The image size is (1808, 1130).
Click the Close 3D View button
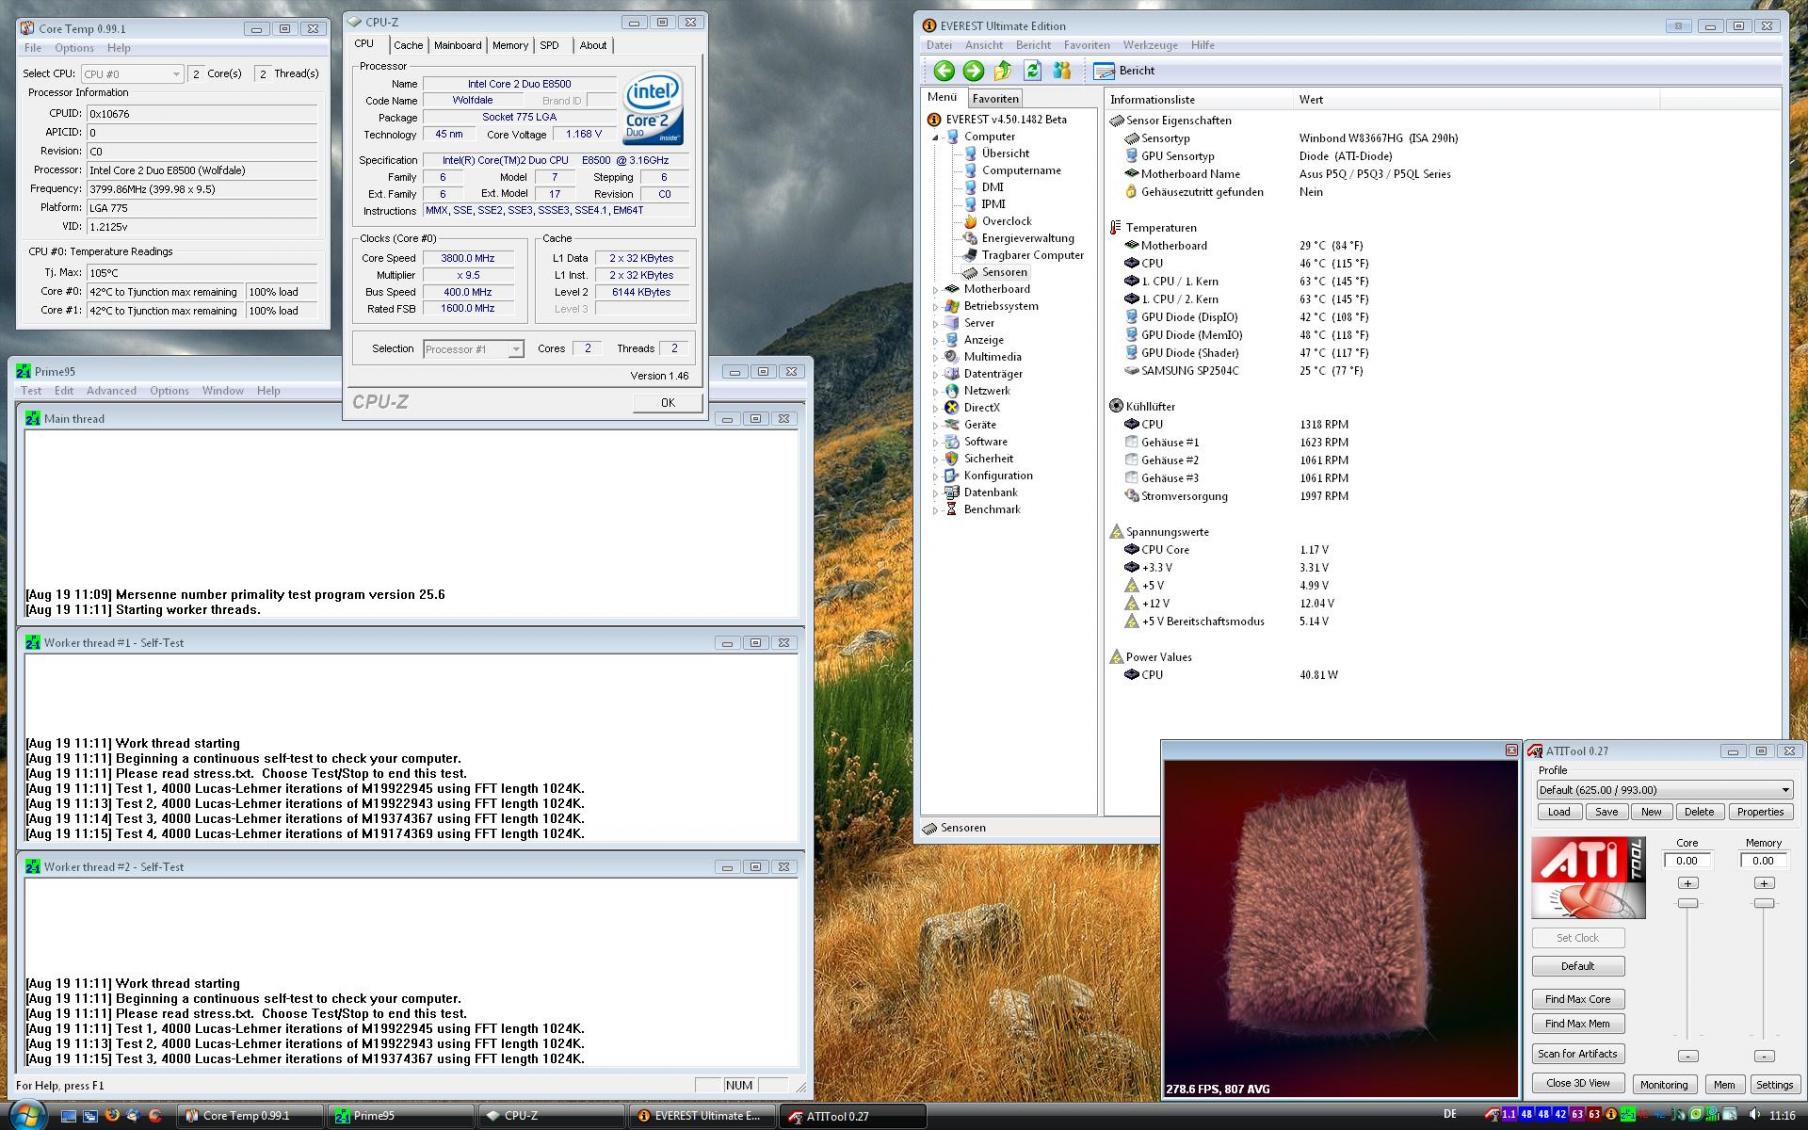(x=1578, y=1083)
